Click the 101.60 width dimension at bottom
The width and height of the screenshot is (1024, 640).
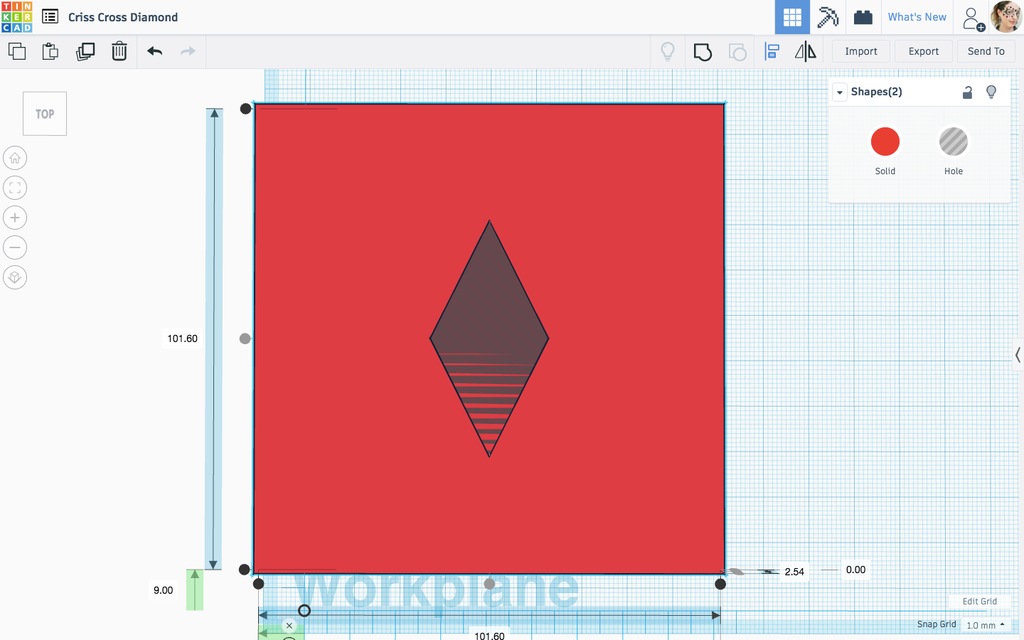489,635
